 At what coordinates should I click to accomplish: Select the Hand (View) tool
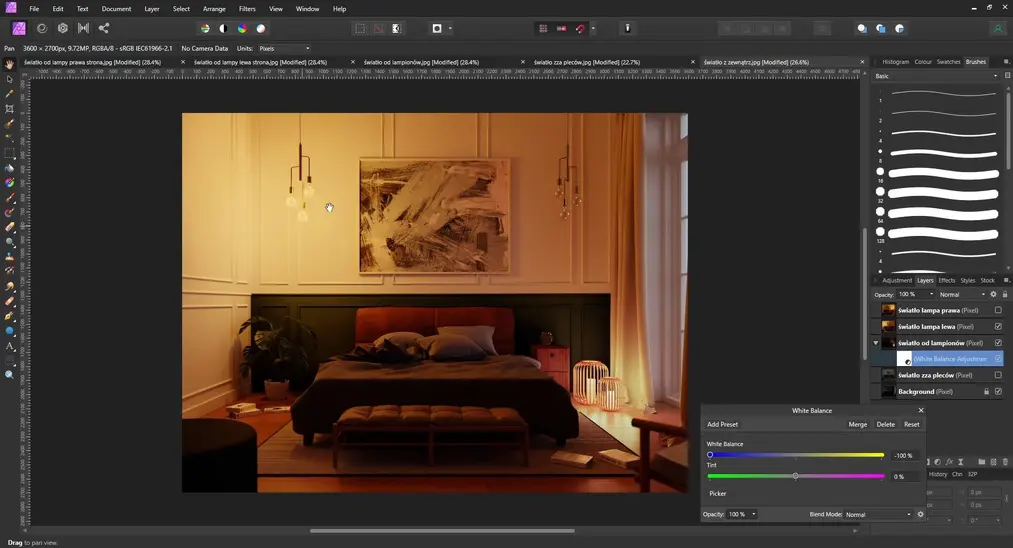(9, 64)
